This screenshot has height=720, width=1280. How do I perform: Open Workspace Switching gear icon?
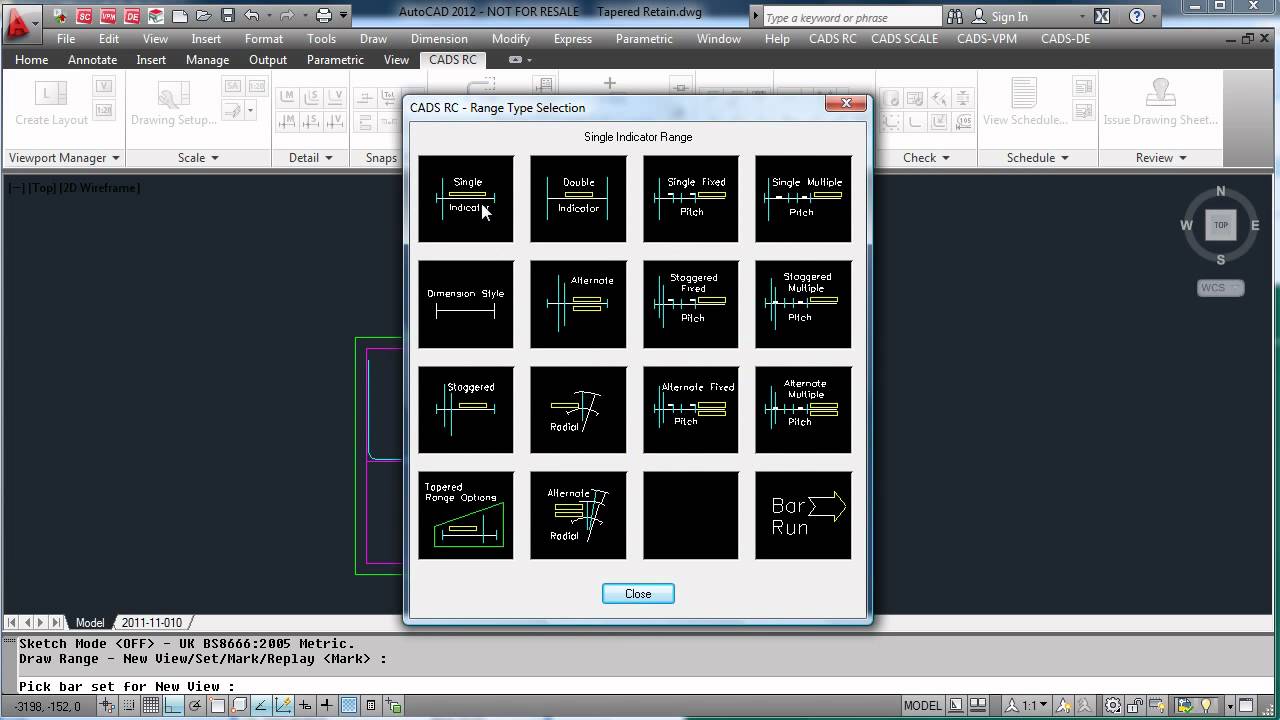pos(1113,706)
